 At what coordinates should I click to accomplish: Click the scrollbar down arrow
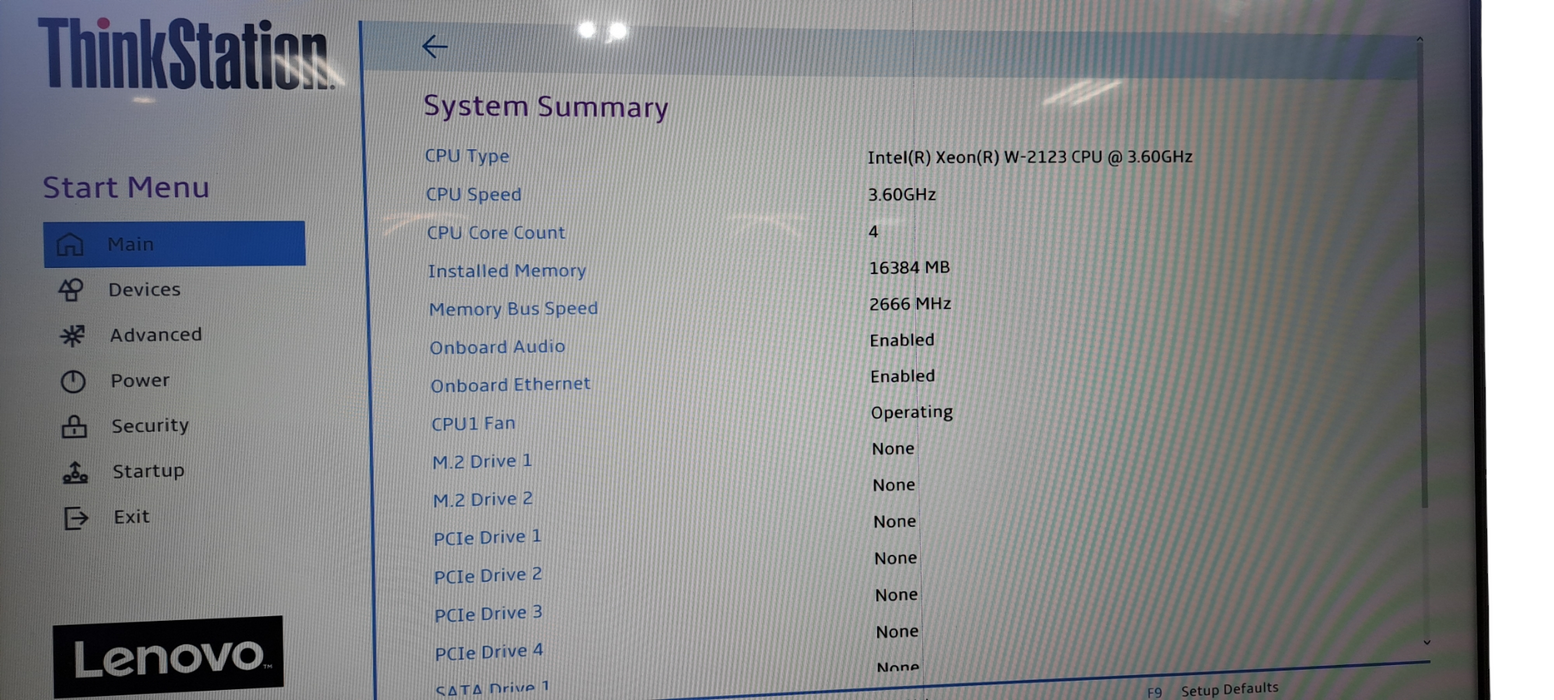coord(1427,642)
